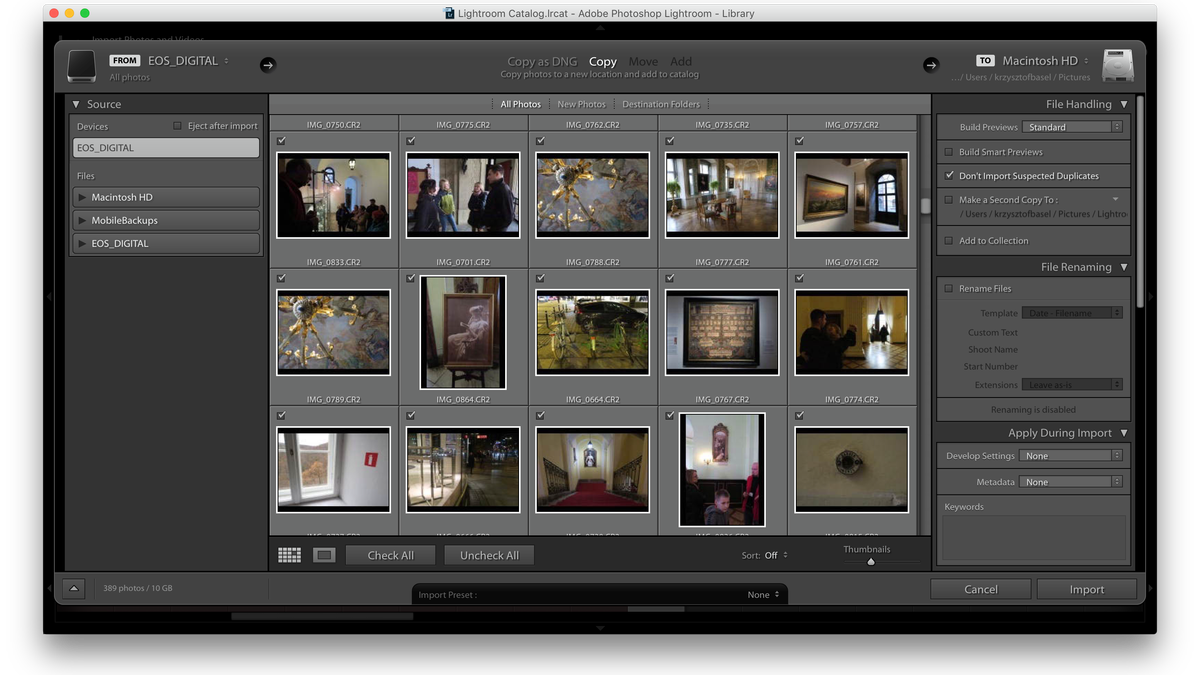The height and width of the screenshot is (675, 1200).
Task: Switch to the New Photos tab
Action: pos(582,103)
